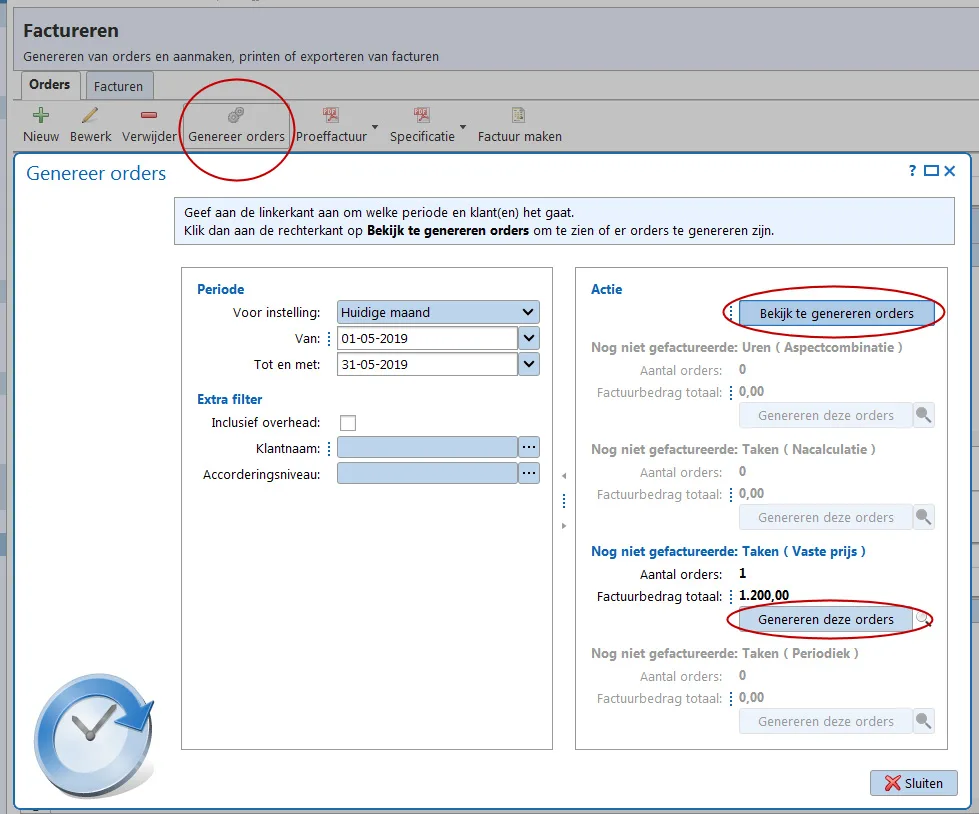The image size is (979, 814).
Task: Open the Voor instelling dropdown
Action: point(528,312)
